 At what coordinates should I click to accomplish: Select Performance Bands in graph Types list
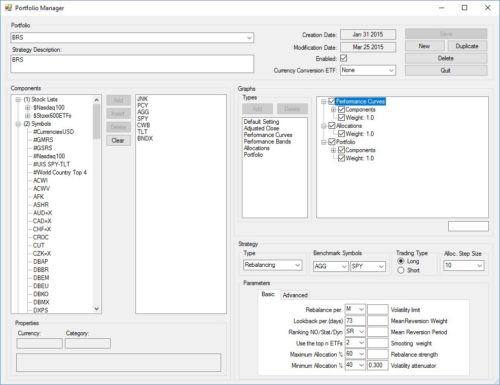[267, 141]
